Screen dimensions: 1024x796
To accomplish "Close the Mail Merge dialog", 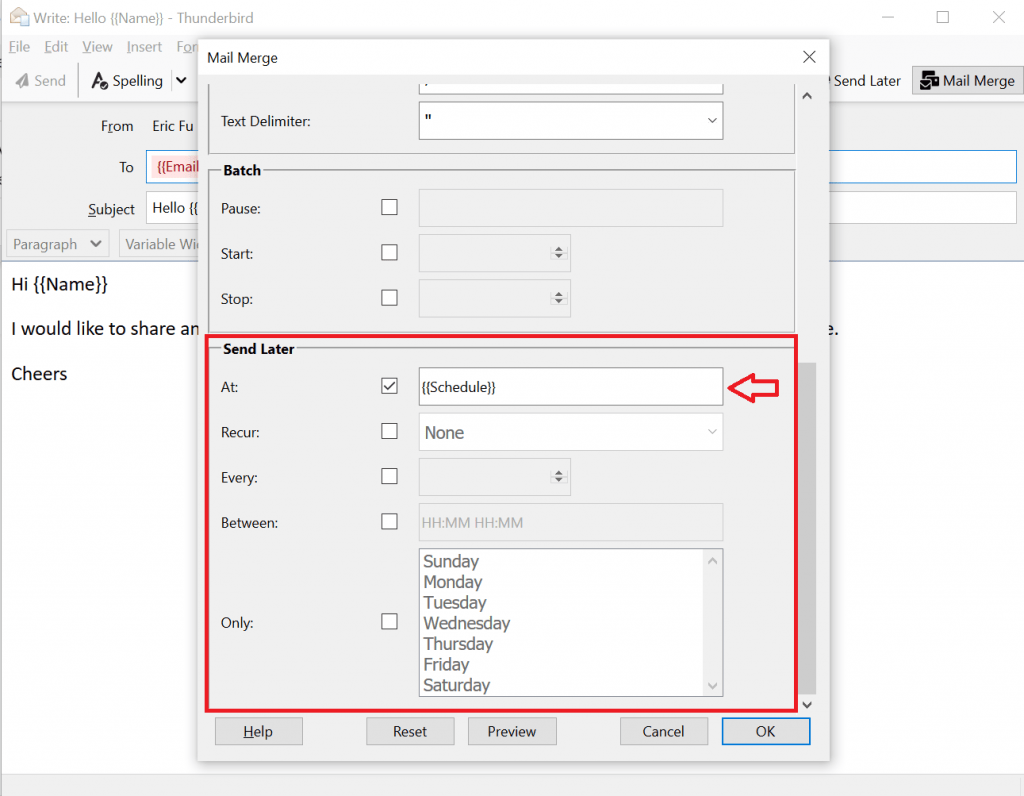I will 809,58.
